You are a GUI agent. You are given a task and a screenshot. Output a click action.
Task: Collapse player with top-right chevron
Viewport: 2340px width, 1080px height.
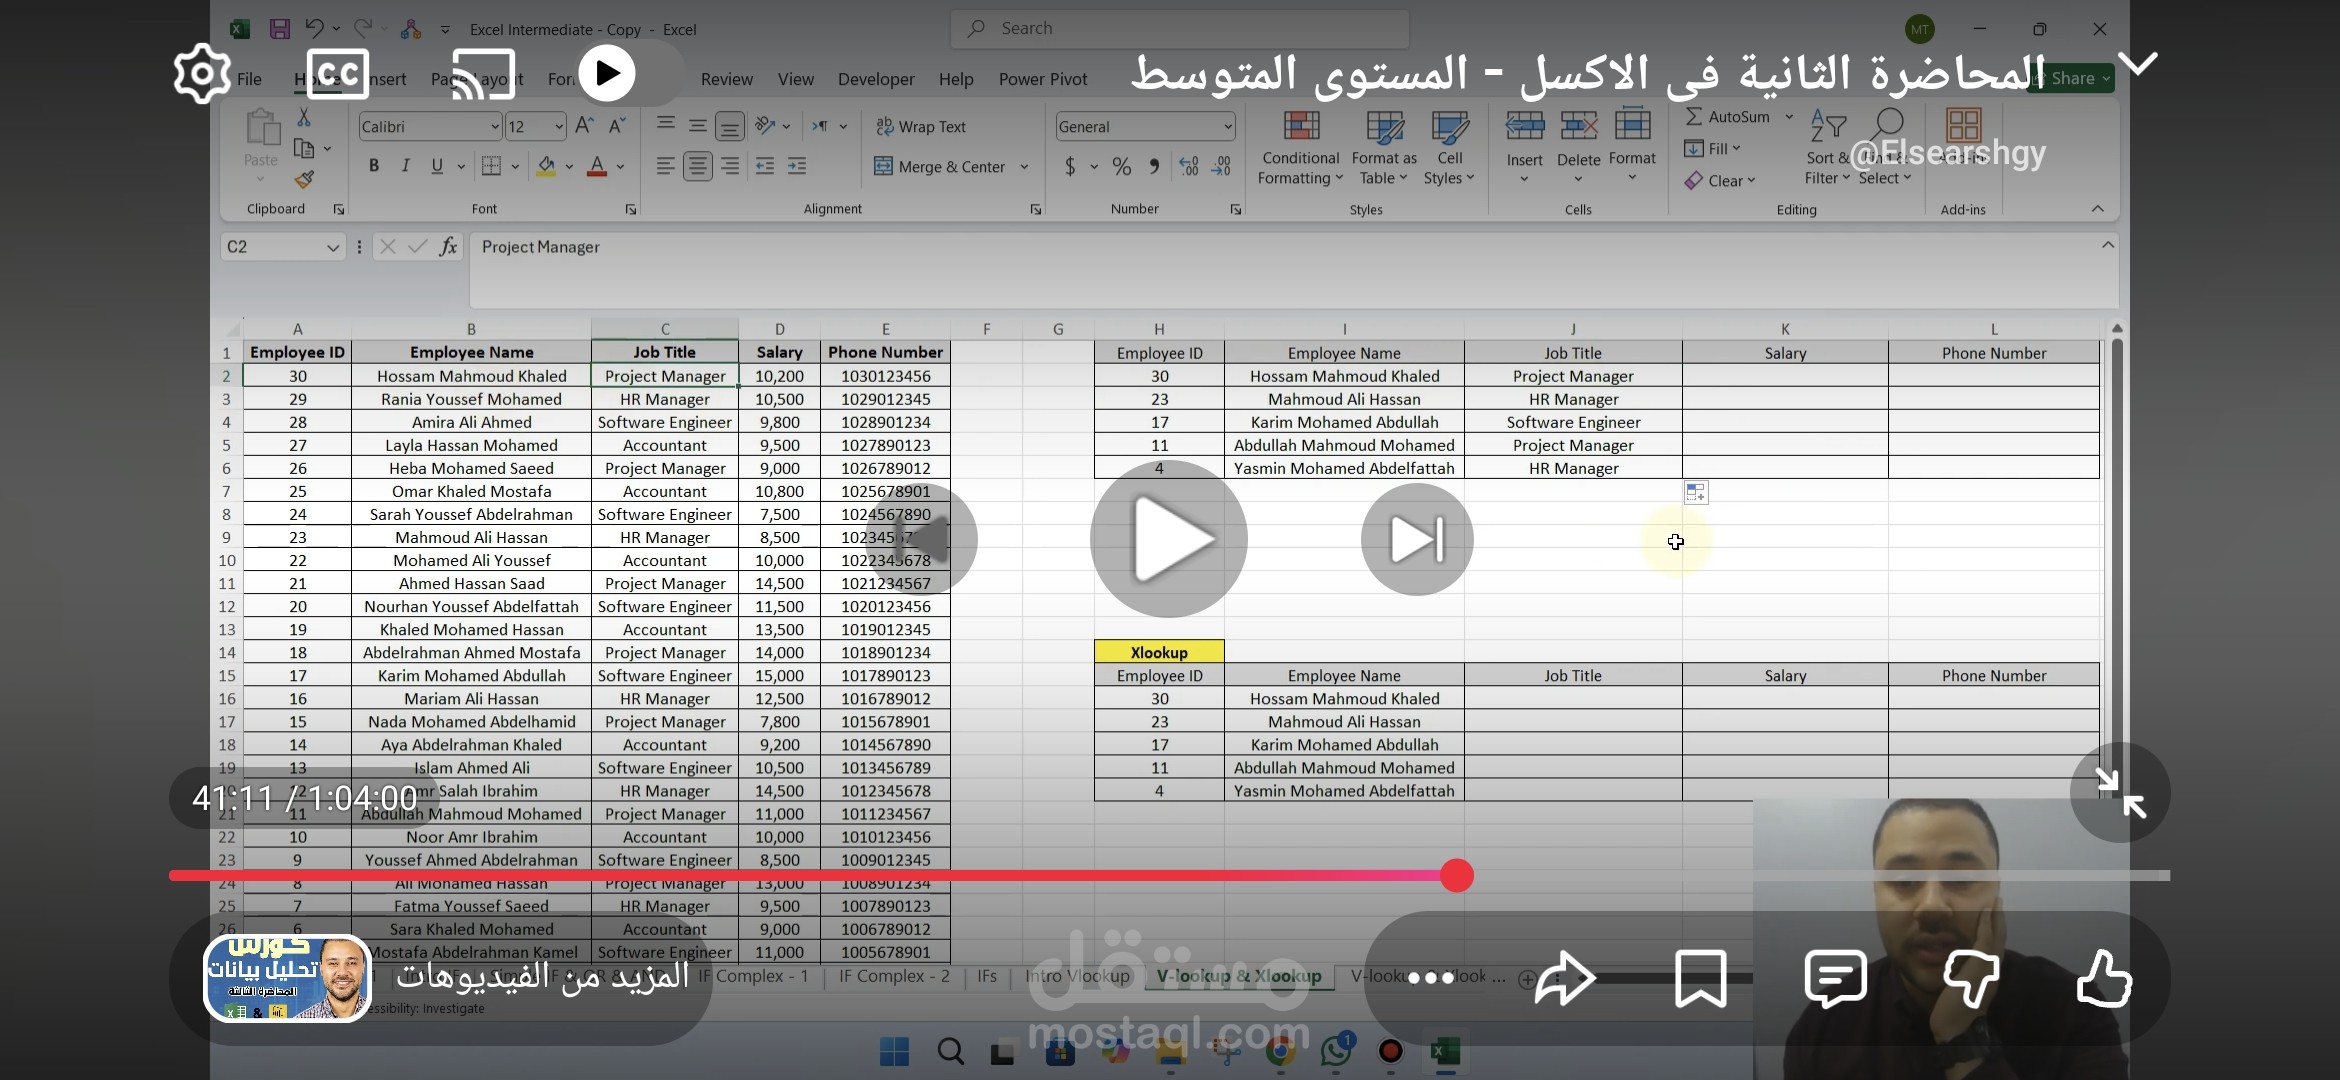pyautogui.click(x=2138, y=65)
